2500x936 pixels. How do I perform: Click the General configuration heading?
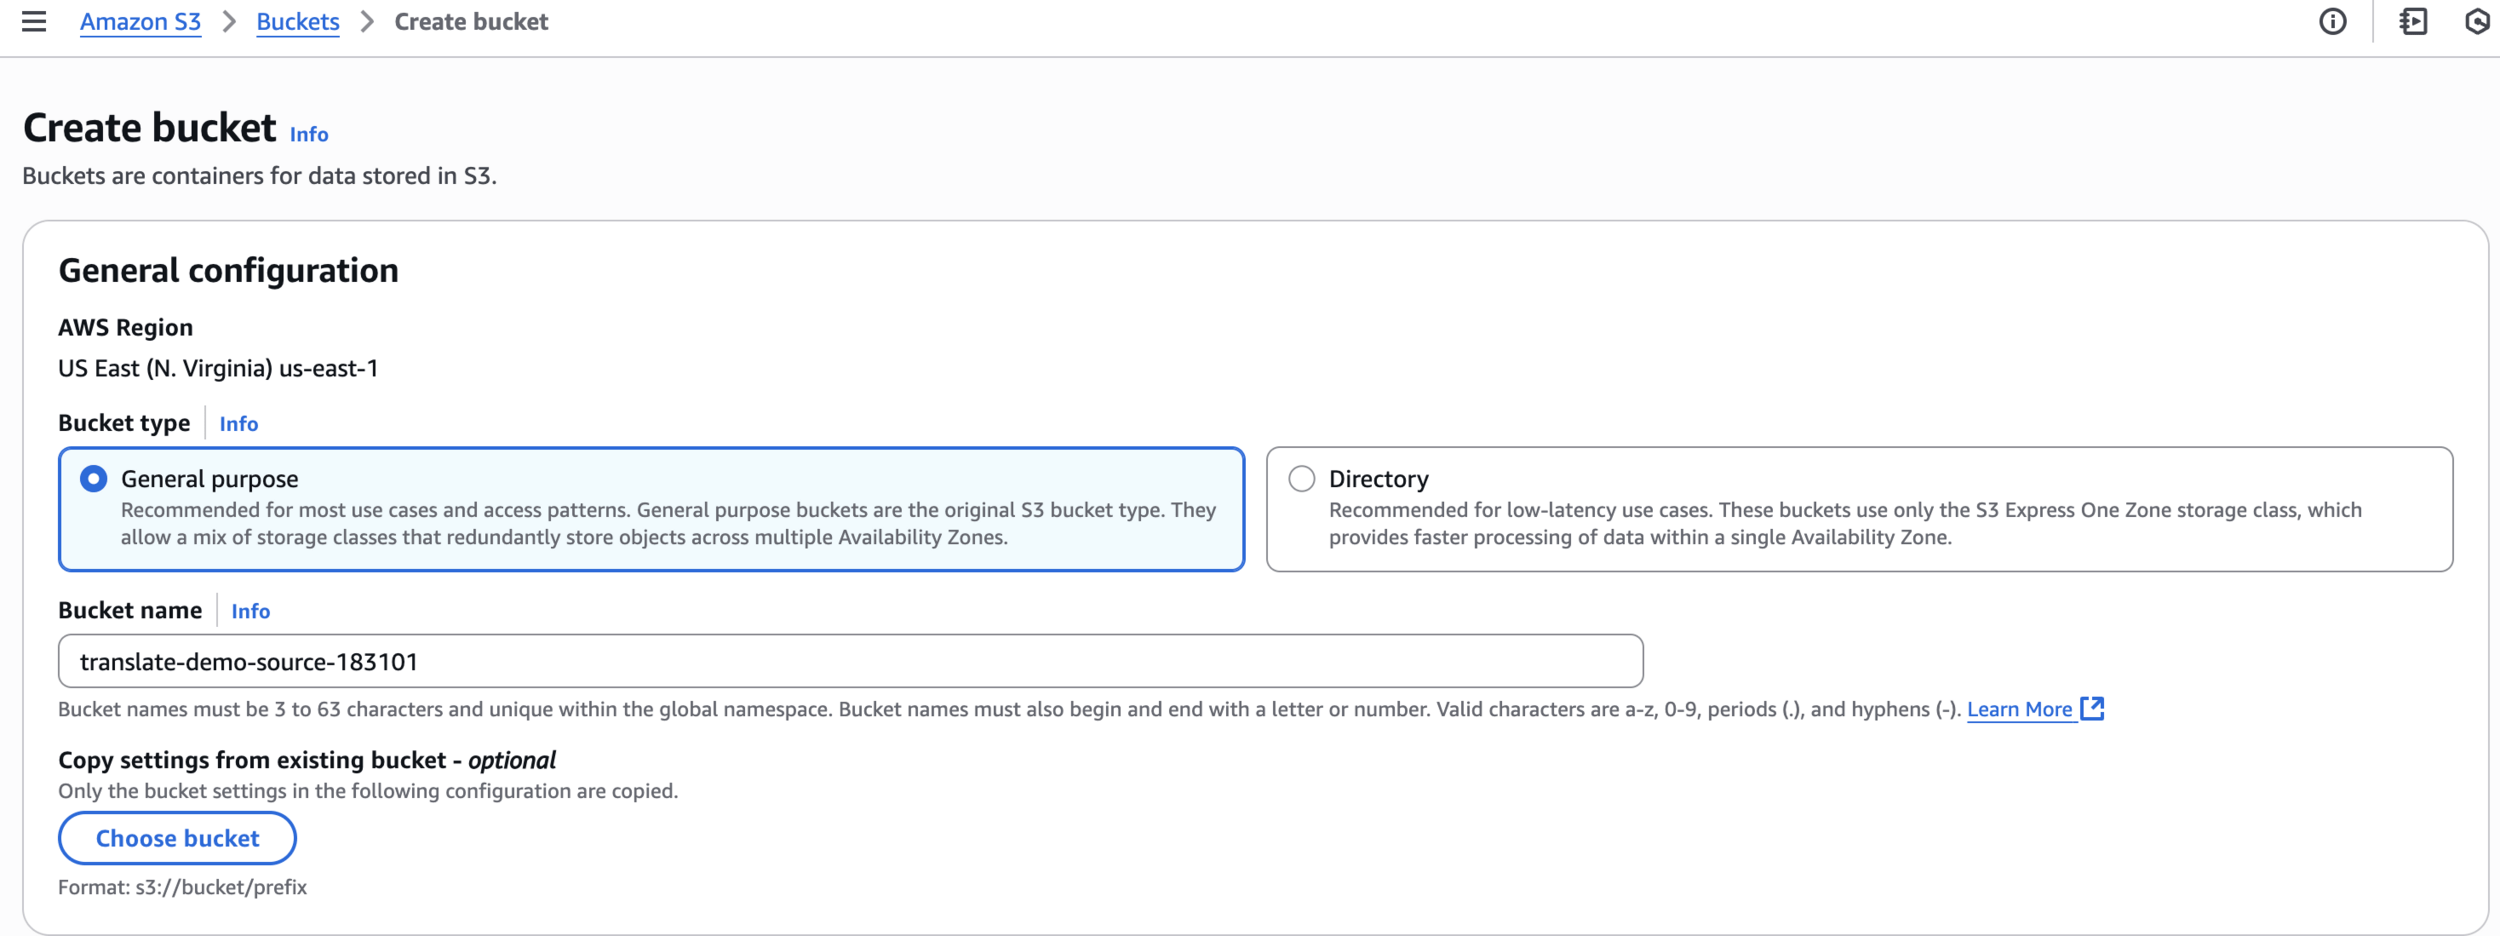[x=228, y=270]
